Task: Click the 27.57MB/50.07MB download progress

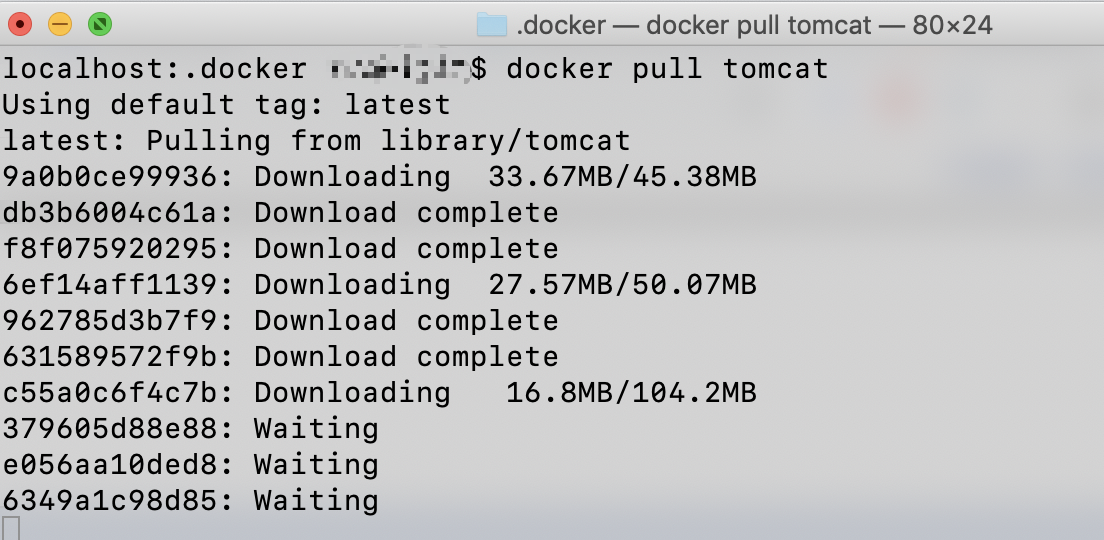Action: [622, 285]
